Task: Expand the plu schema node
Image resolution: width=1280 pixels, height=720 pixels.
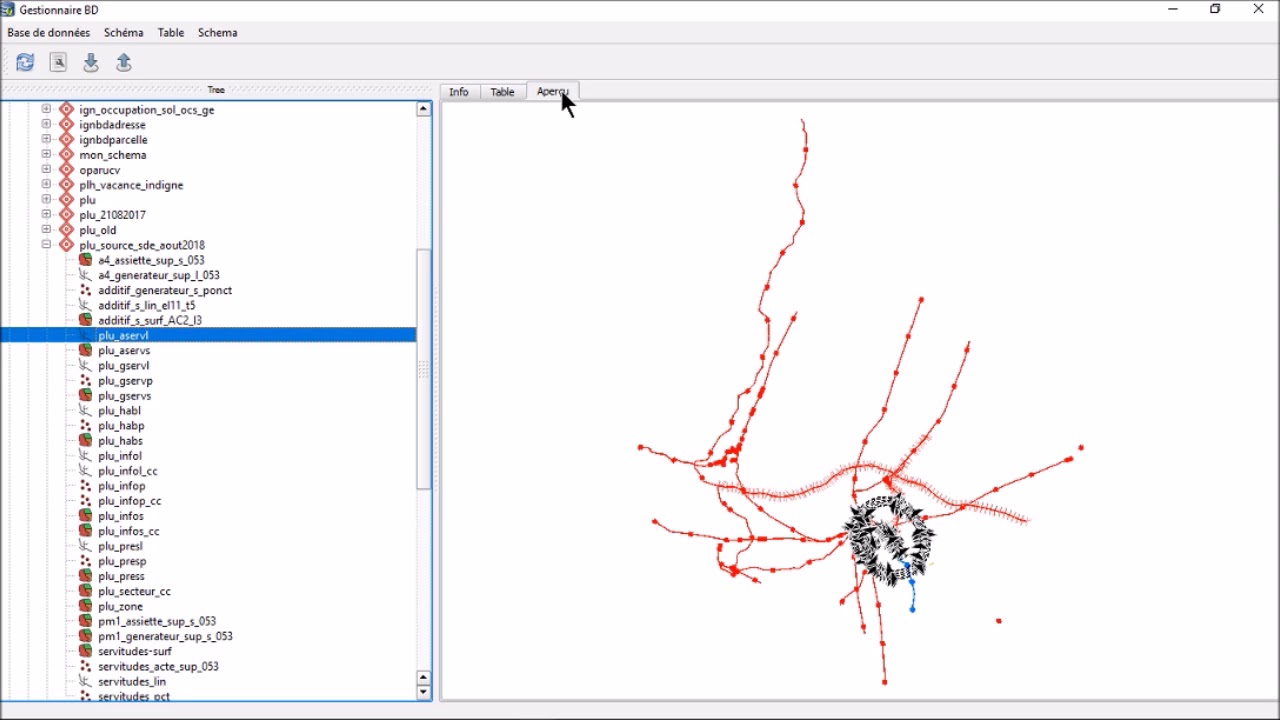Action: pyautogui.click(x=46, y=200)
